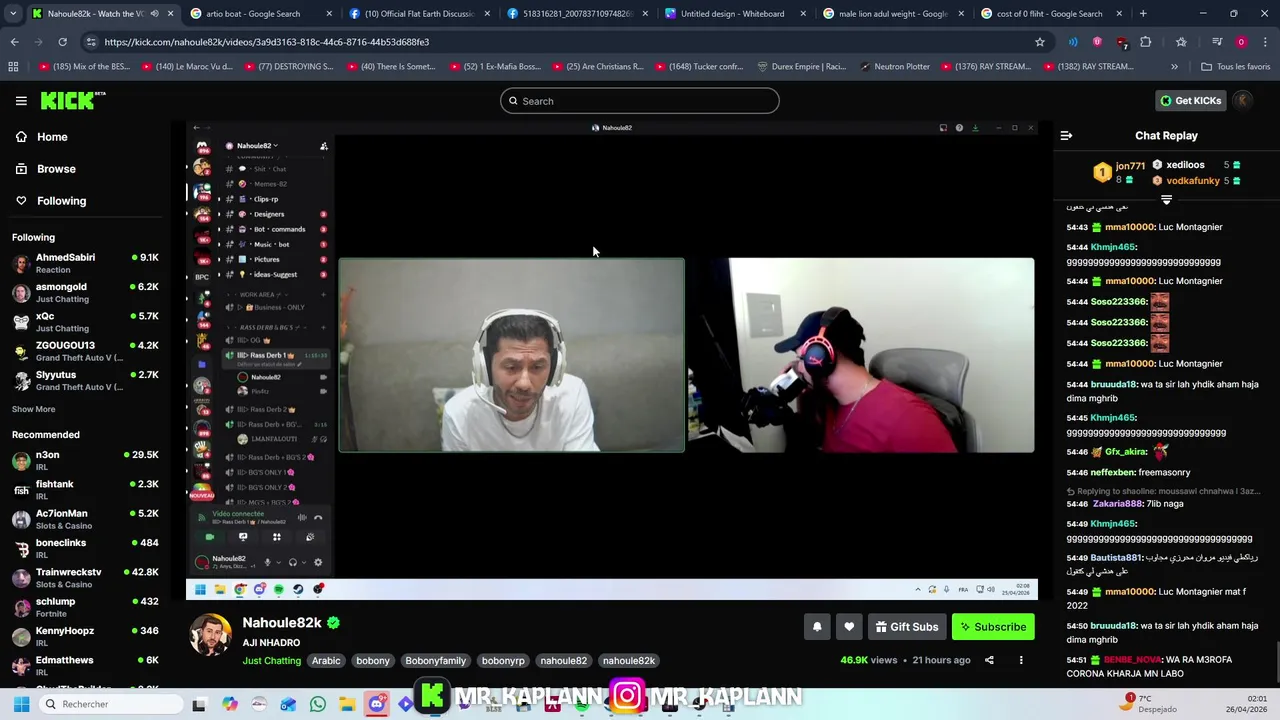Click the Bobonyfamily tag
The height and width of the screenshot is (720, 1280).
click(x=435, y=661)
